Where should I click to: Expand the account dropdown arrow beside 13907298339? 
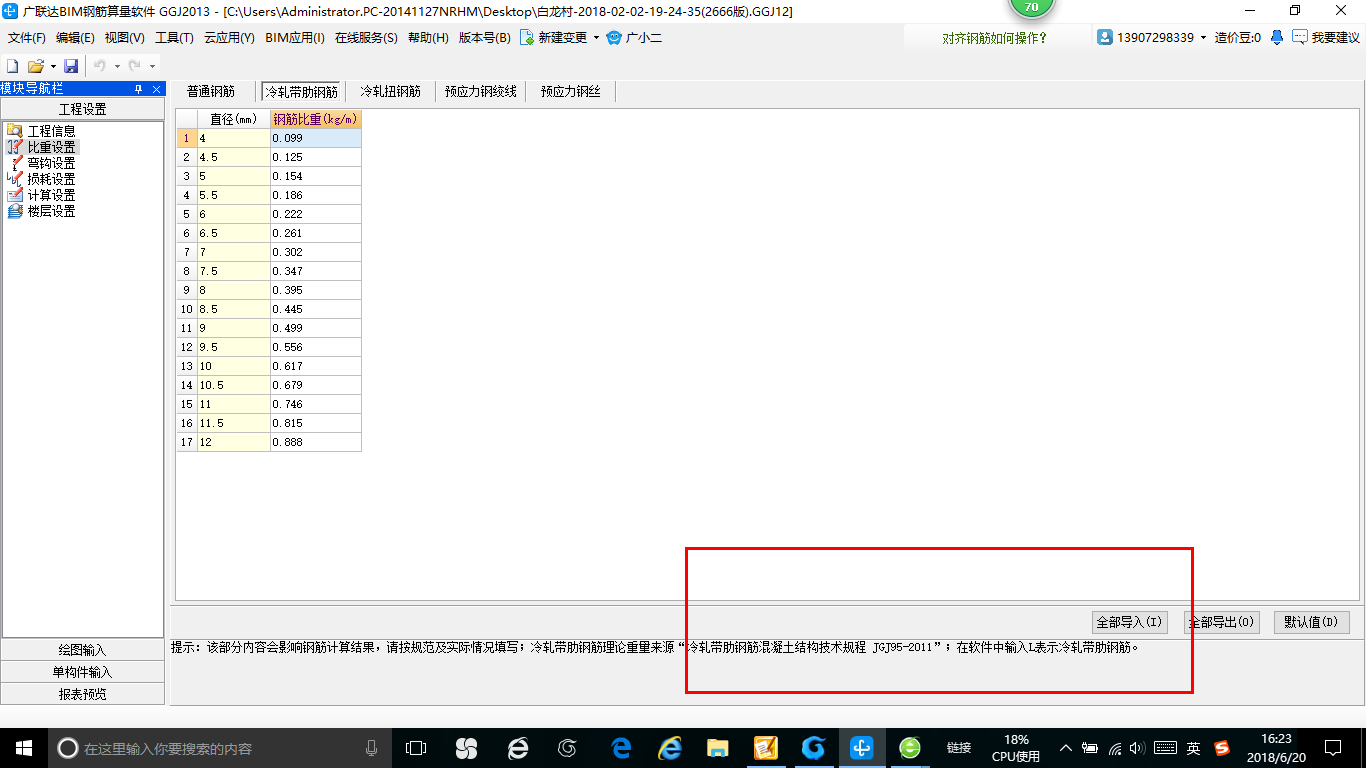(1203, 38)
